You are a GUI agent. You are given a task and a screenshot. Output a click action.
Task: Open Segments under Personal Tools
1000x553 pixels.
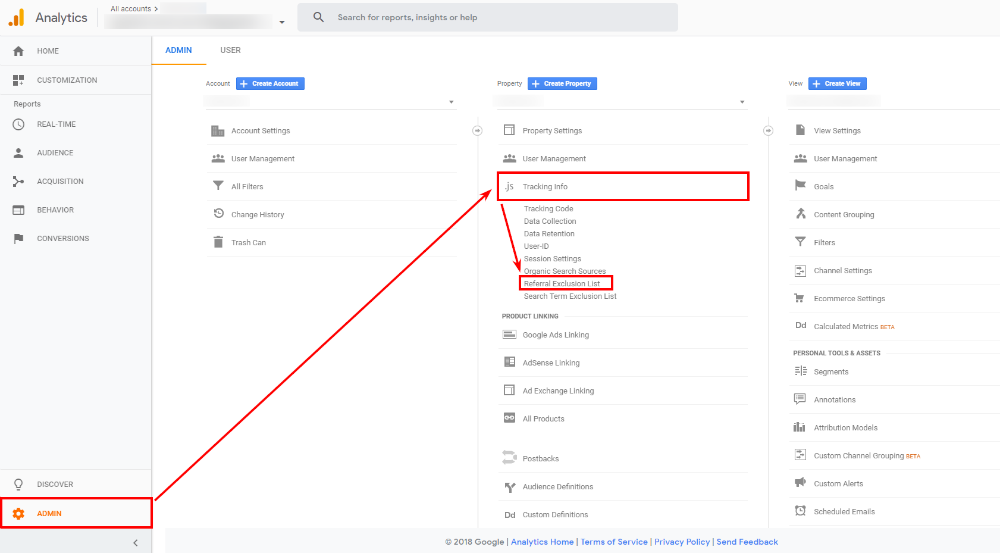point(831,372)
